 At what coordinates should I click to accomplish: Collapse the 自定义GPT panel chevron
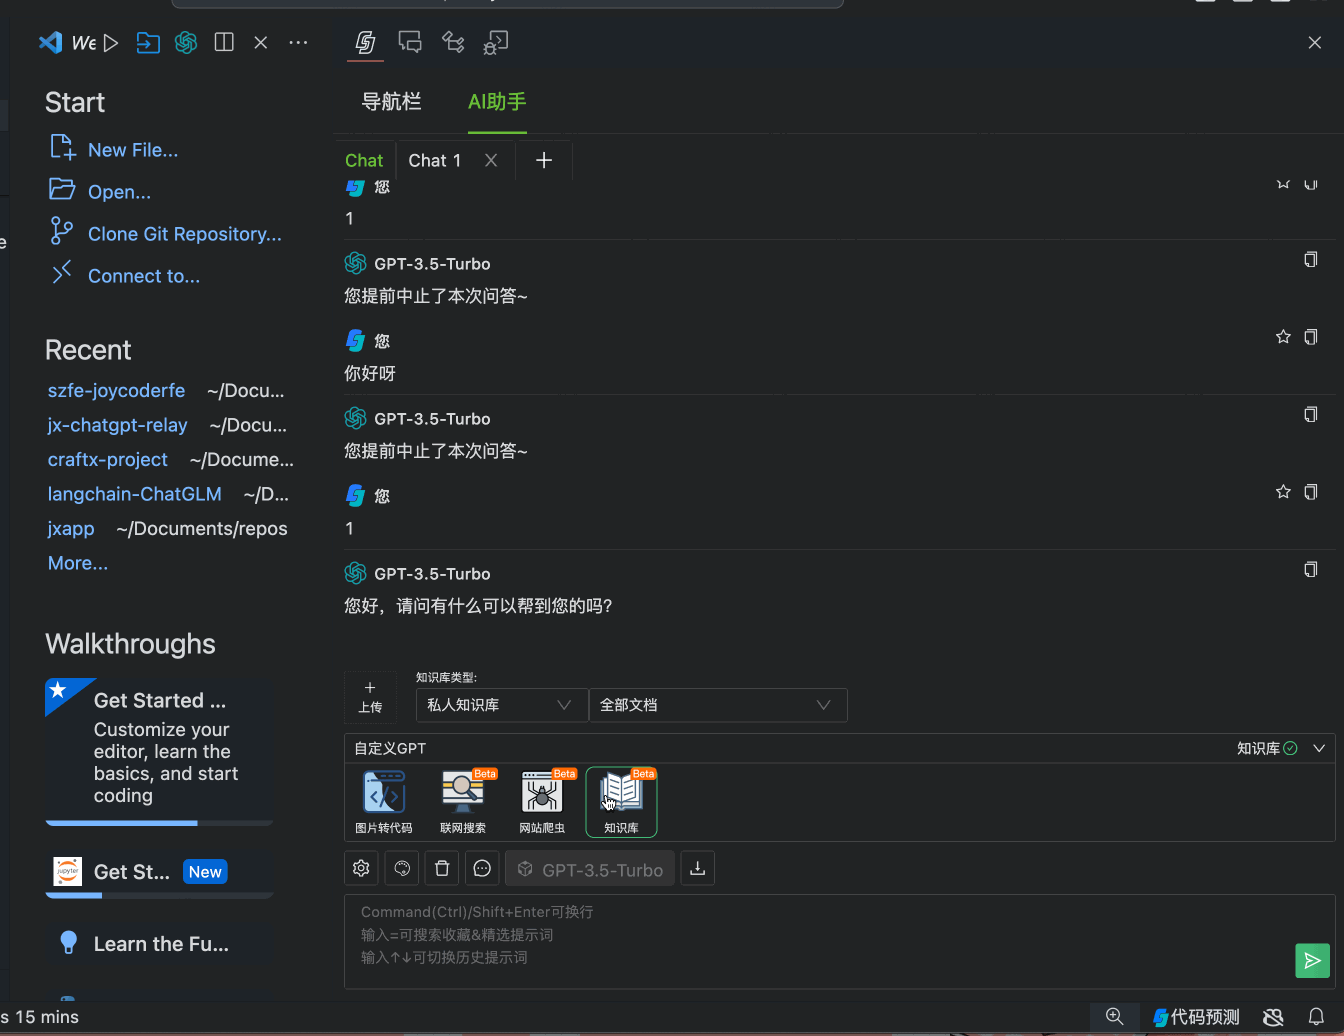tap(1319, 748)
